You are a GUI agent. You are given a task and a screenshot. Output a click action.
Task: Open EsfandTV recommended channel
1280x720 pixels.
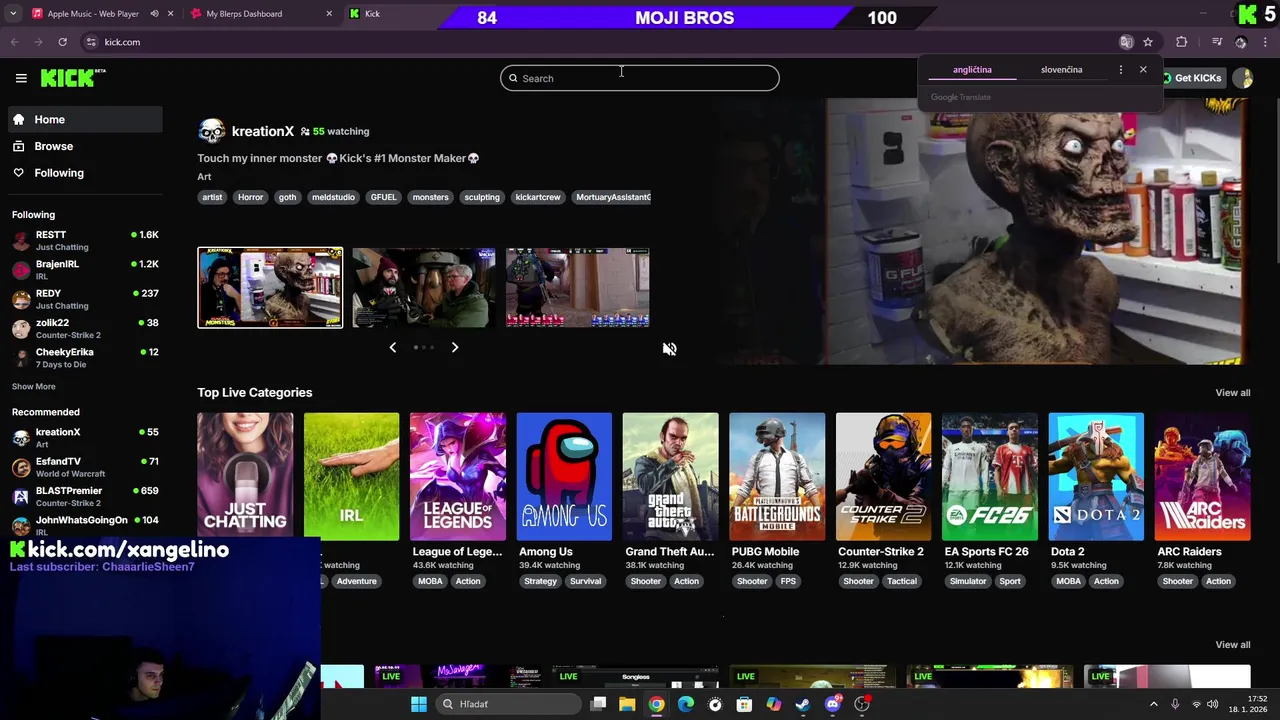[85, 467]
